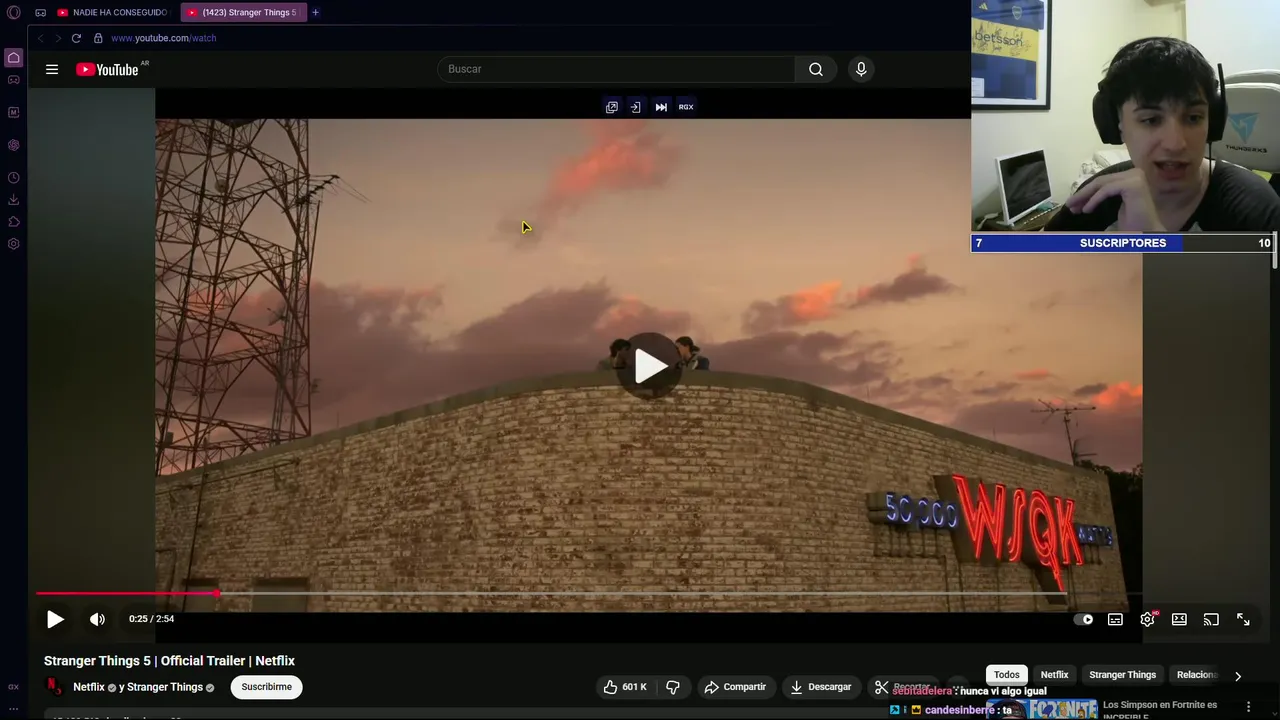Click the SUSCRIPTORES goal bar overlay
1280x720 pixels.
(x=1122, y=243)
